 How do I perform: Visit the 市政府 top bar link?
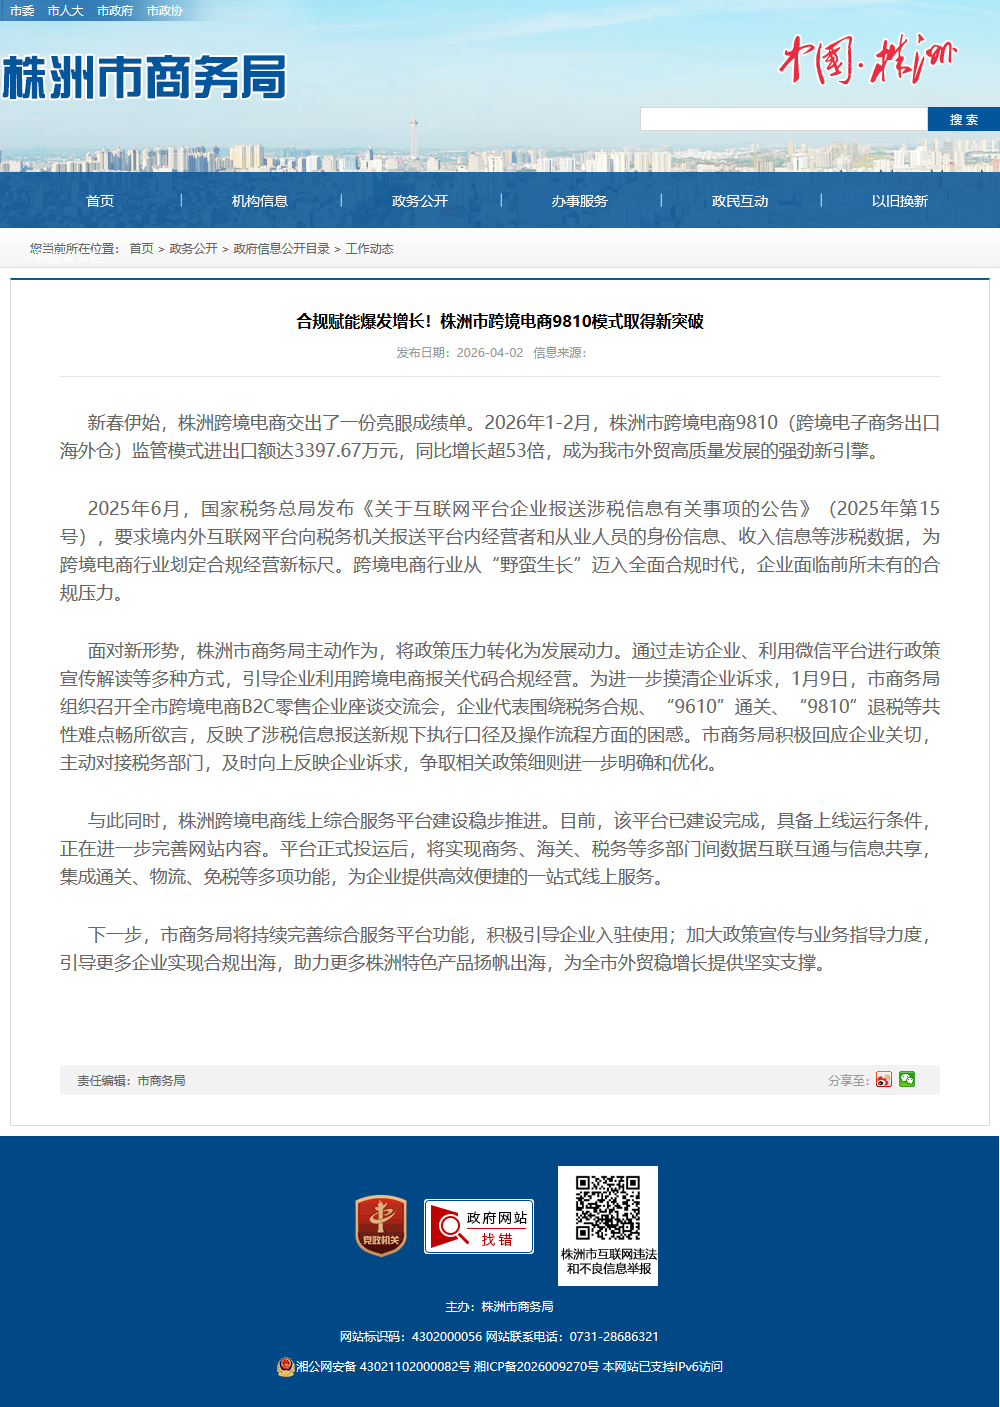pyautogui.click(x=115, y=11)
